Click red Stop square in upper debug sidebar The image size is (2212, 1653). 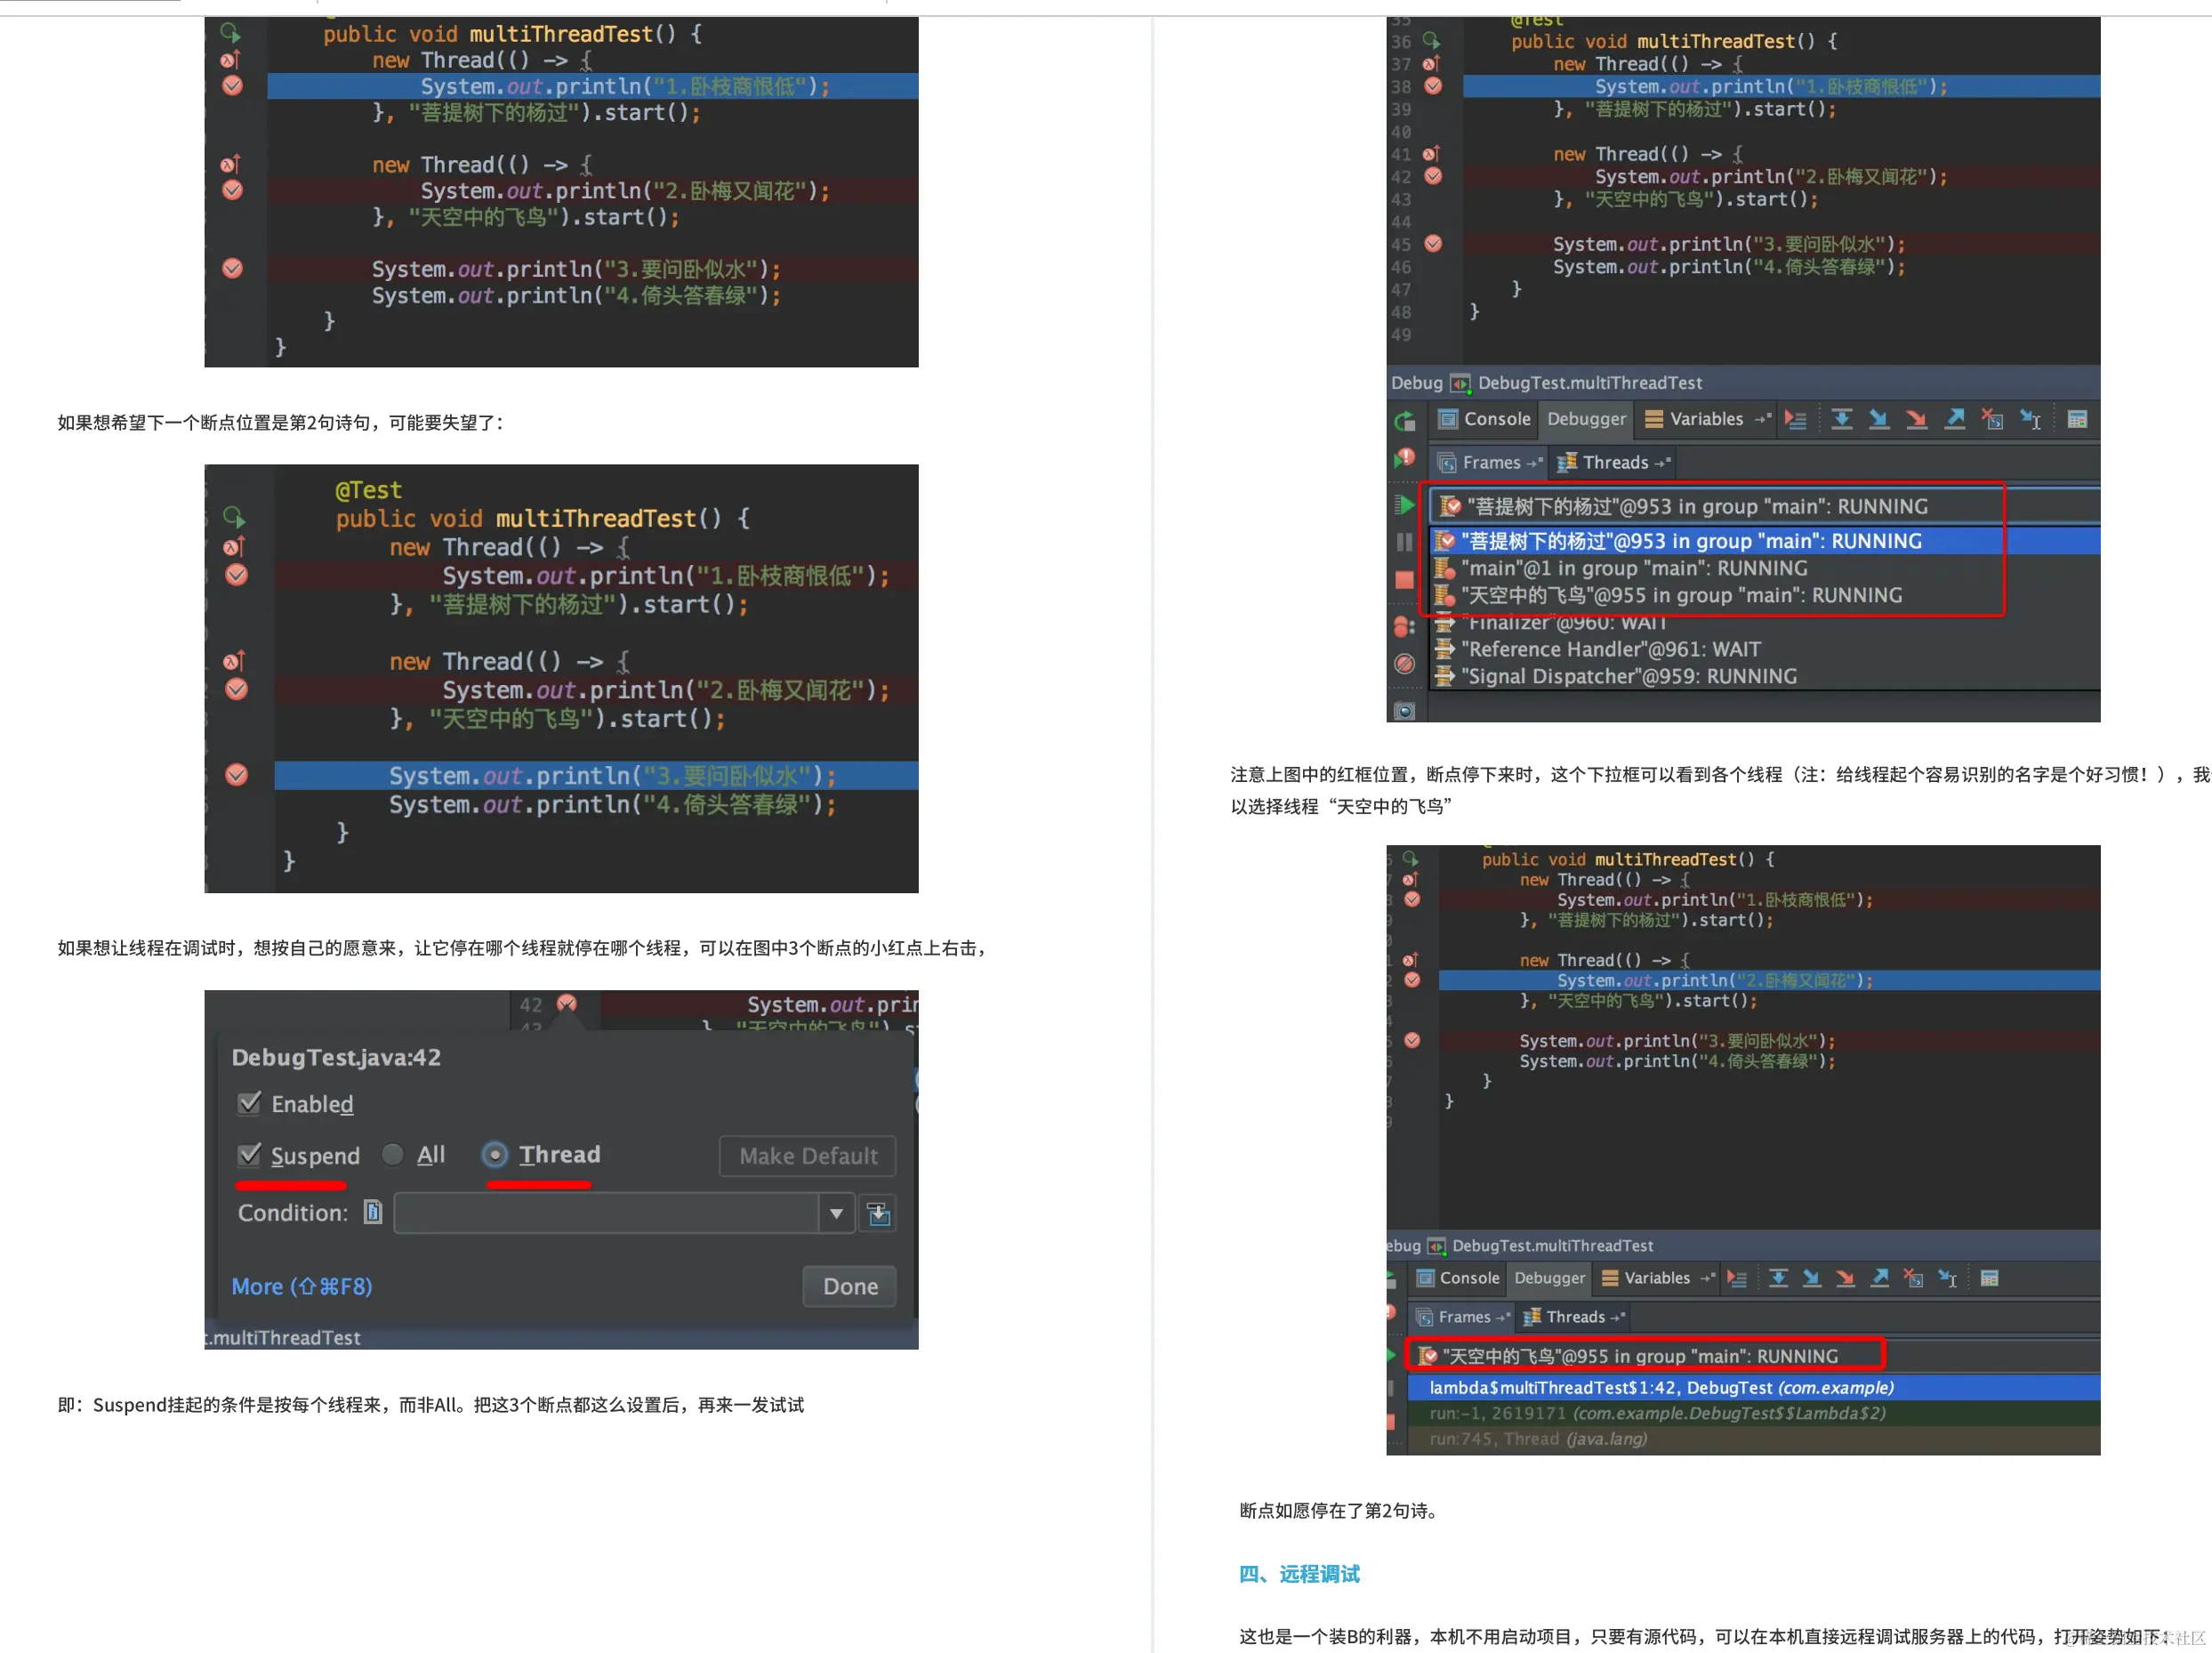tap(1405, 580)
